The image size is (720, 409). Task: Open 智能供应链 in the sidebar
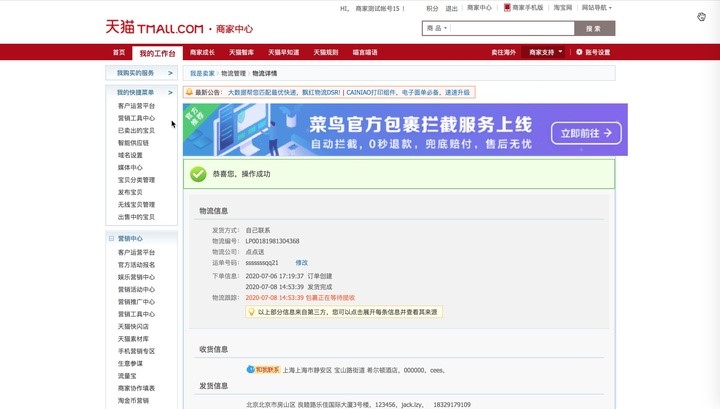(133, 143)
